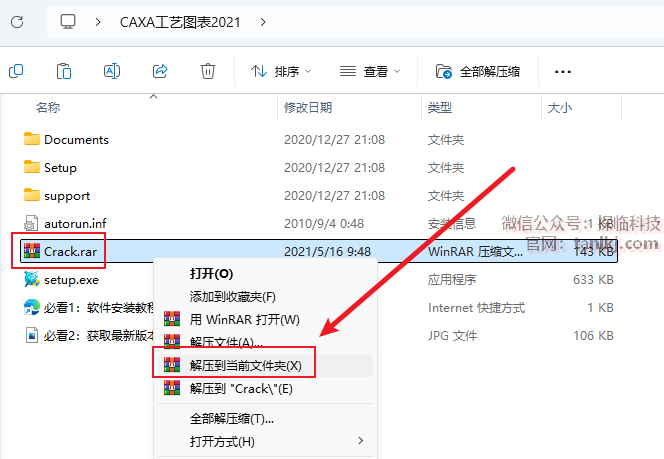Sort by the 大小 column header
Viewport: 664px width, 459px height.
(x=559, y=108)
